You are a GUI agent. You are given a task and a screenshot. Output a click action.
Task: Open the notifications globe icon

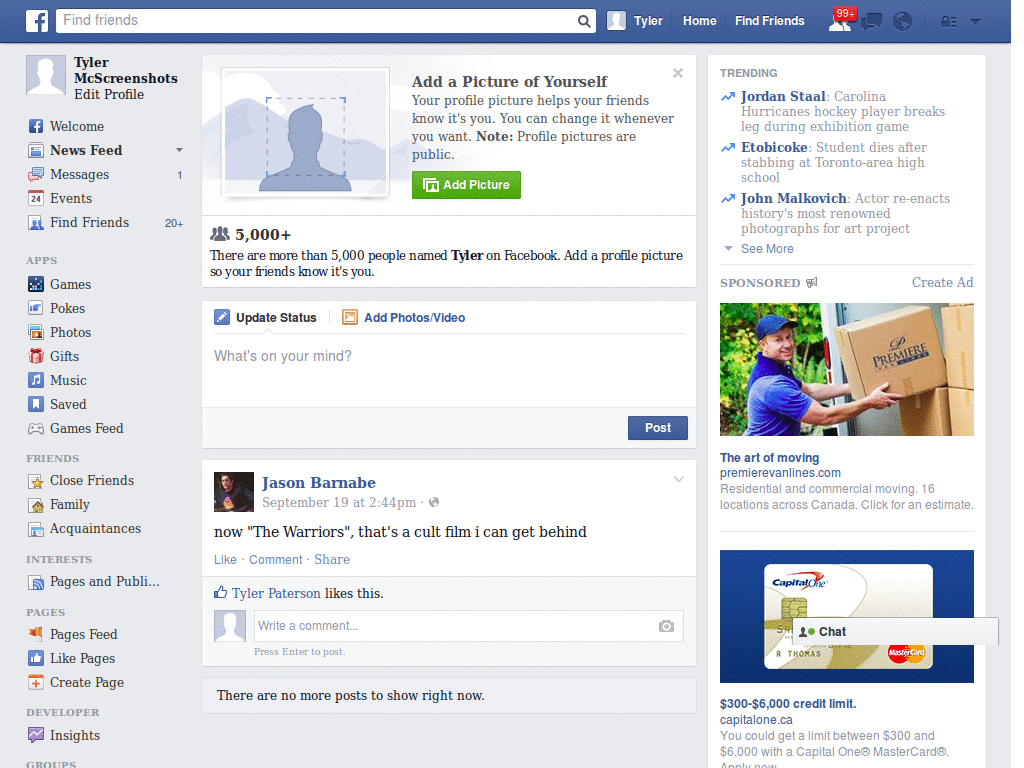tap(903, 22)
